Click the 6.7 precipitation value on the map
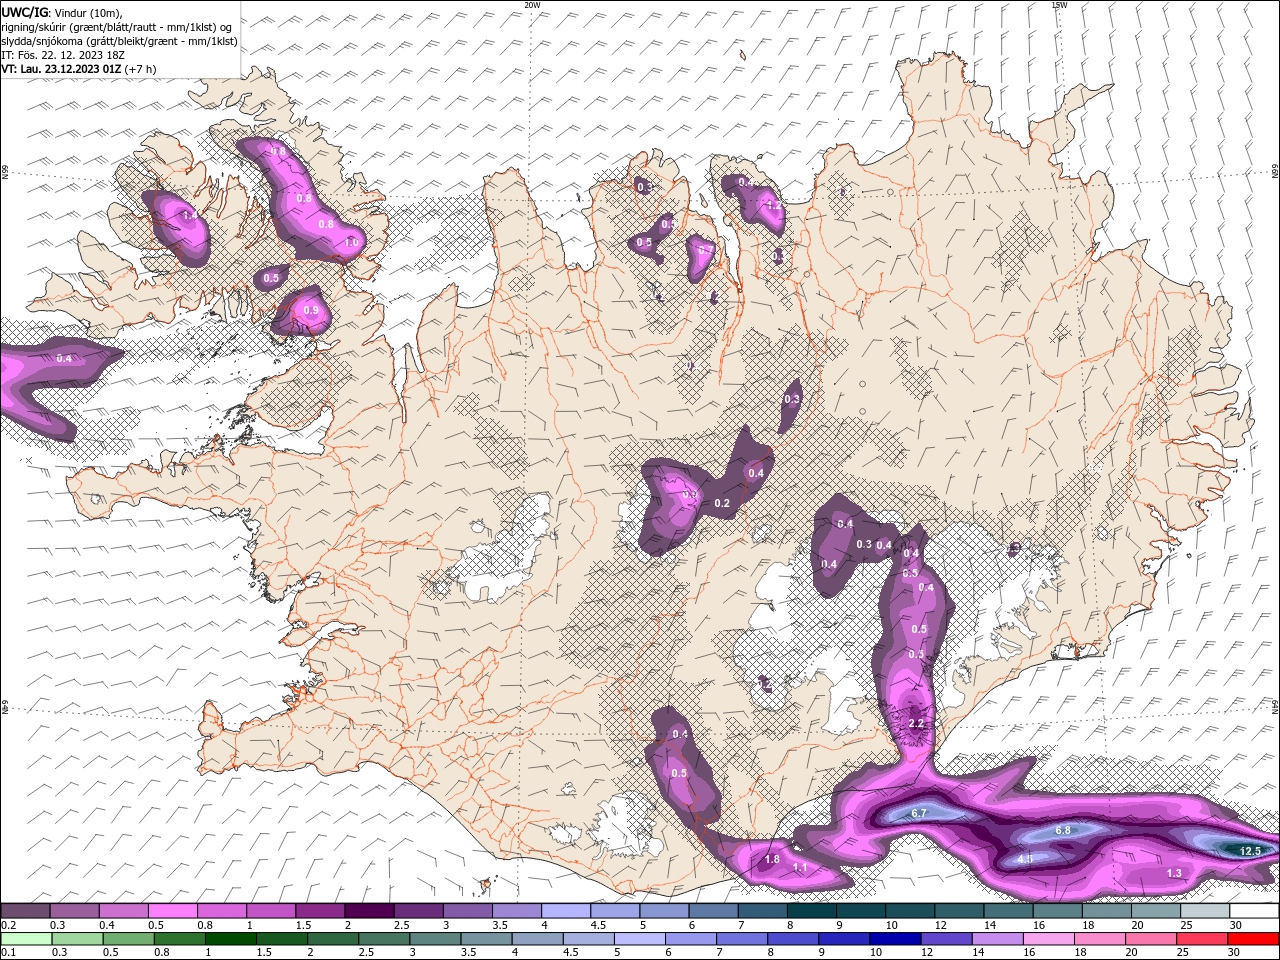The height and width of the screenshot is (960, 1280). tap(919, 813)
